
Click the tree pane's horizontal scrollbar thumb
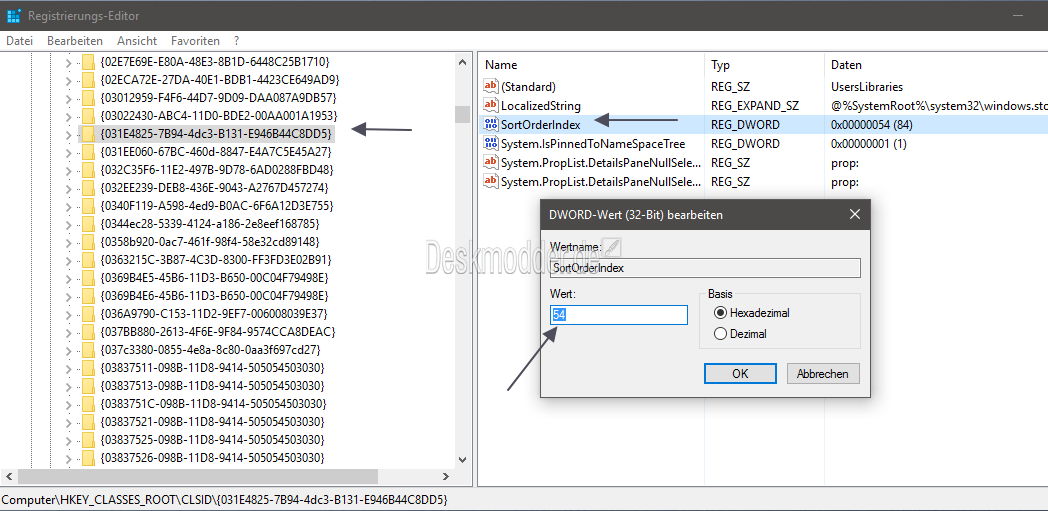[x=198, y=476]
